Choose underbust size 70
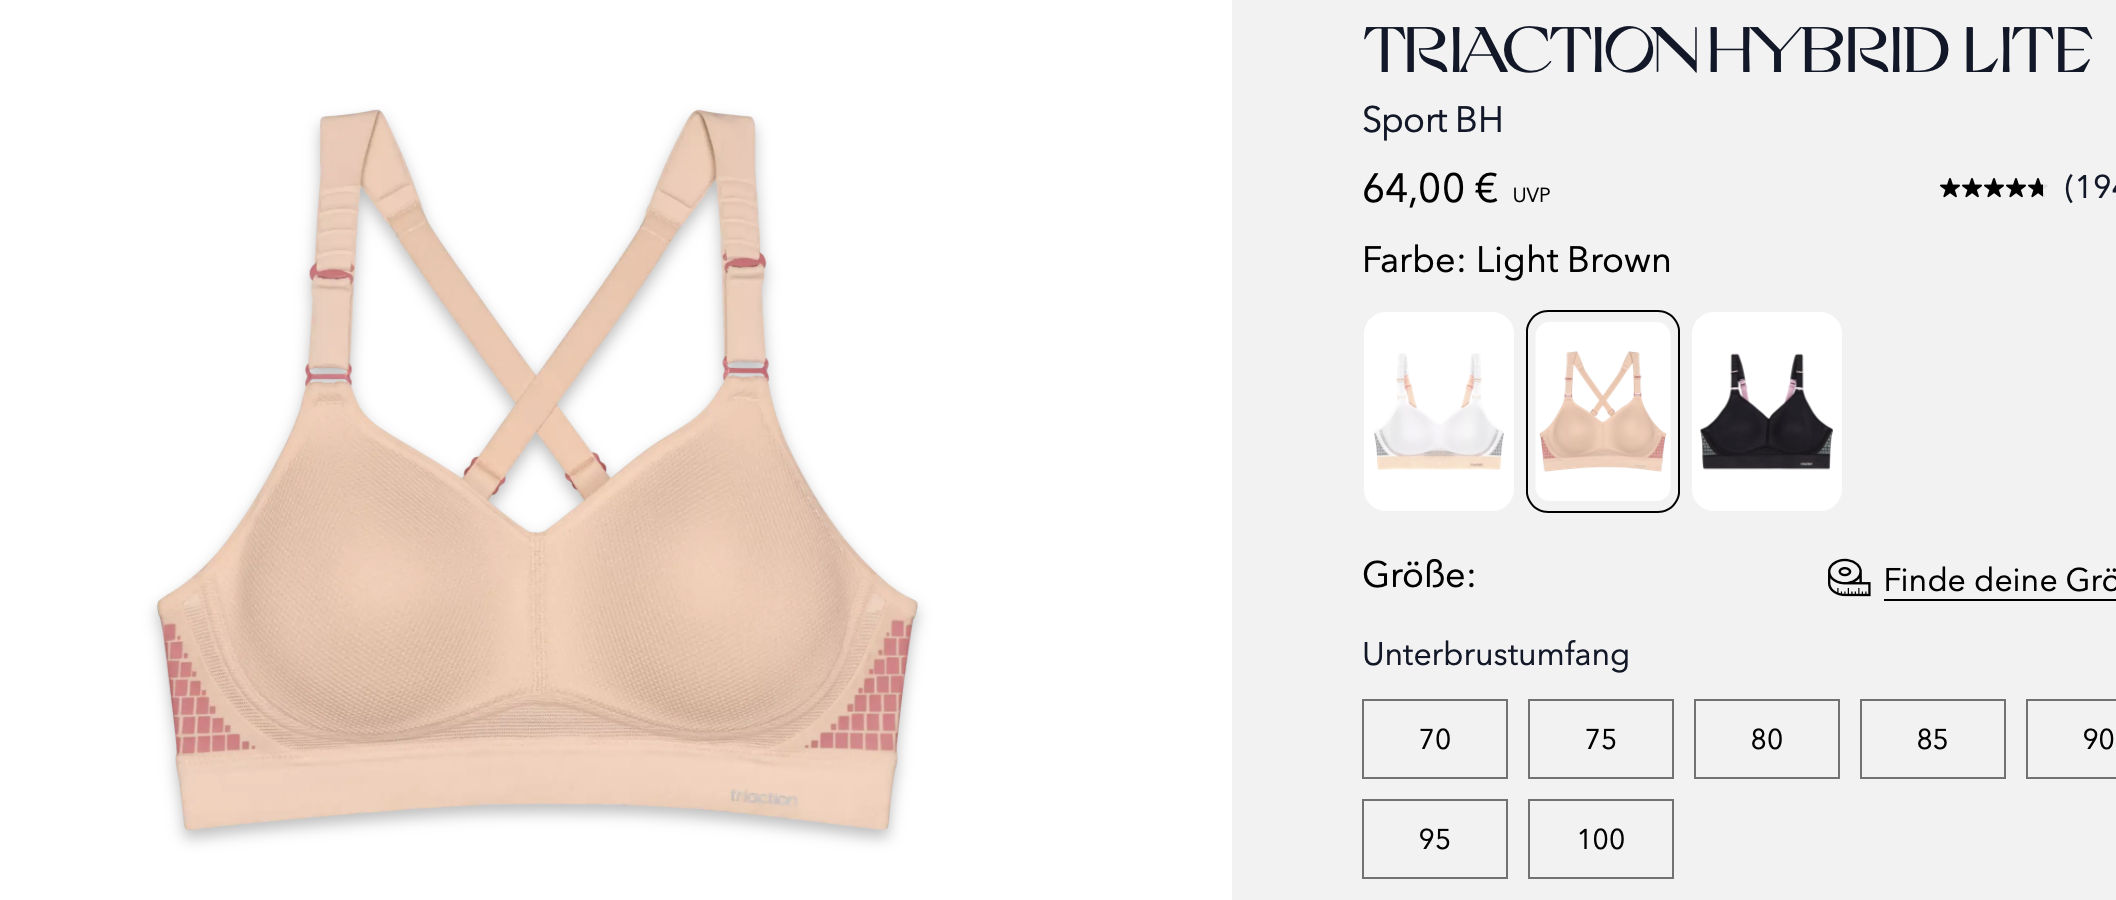 (1435, 739)
